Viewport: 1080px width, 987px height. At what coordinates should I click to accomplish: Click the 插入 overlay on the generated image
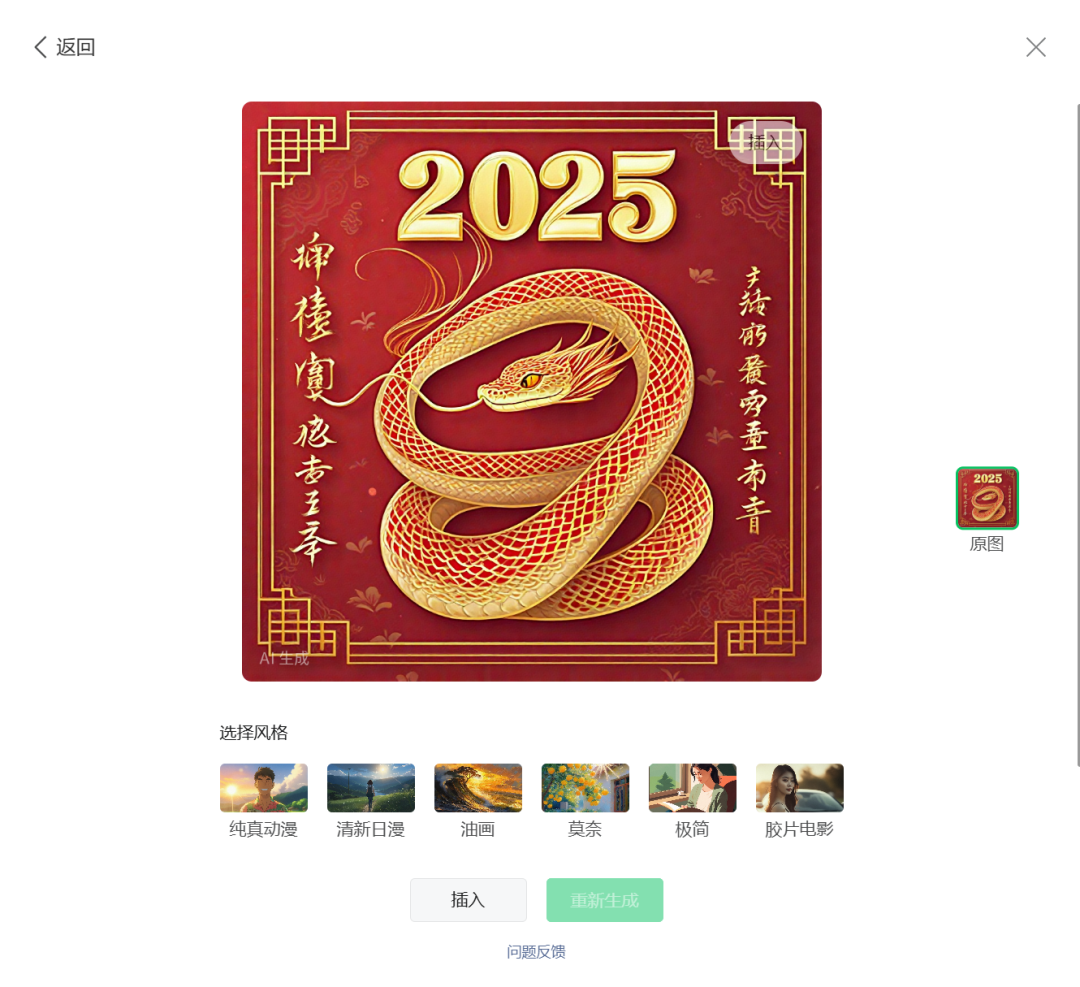(x=765, y=143)
